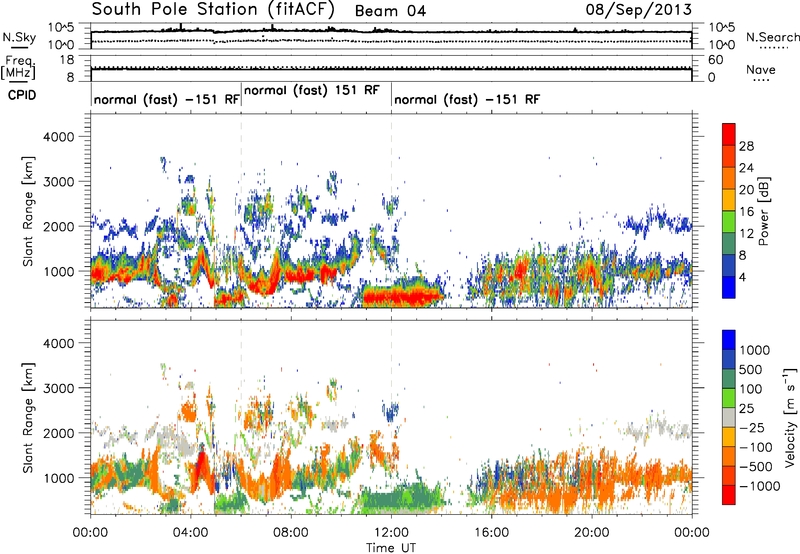This screenshot has height=554, width=800.
Task: Click the "Power [dB]" color bar title
Action: tap(763, 211)
